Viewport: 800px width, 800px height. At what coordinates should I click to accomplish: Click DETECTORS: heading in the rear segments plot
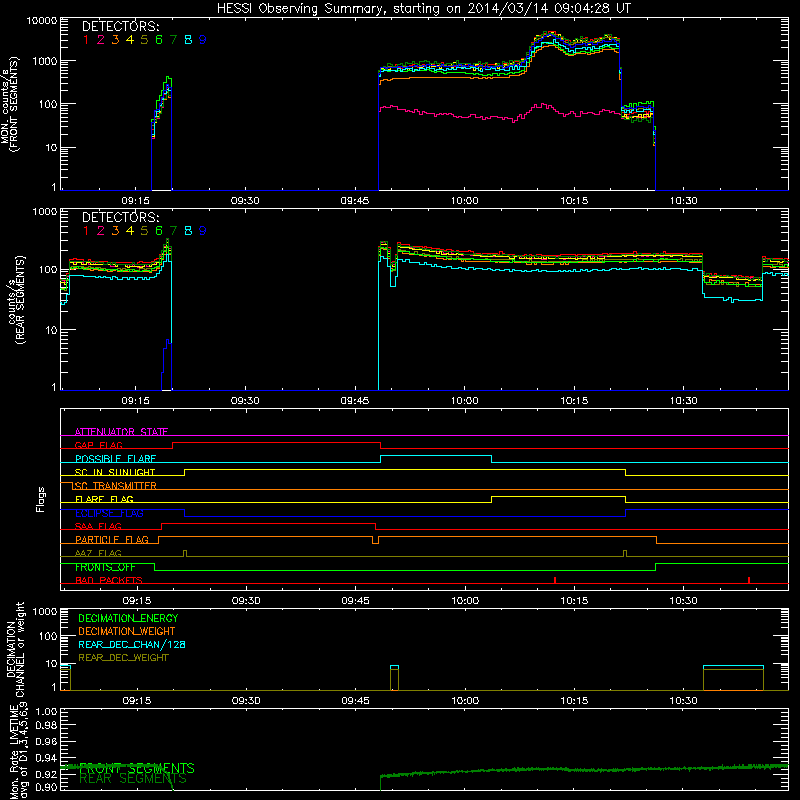click(121, 218)
